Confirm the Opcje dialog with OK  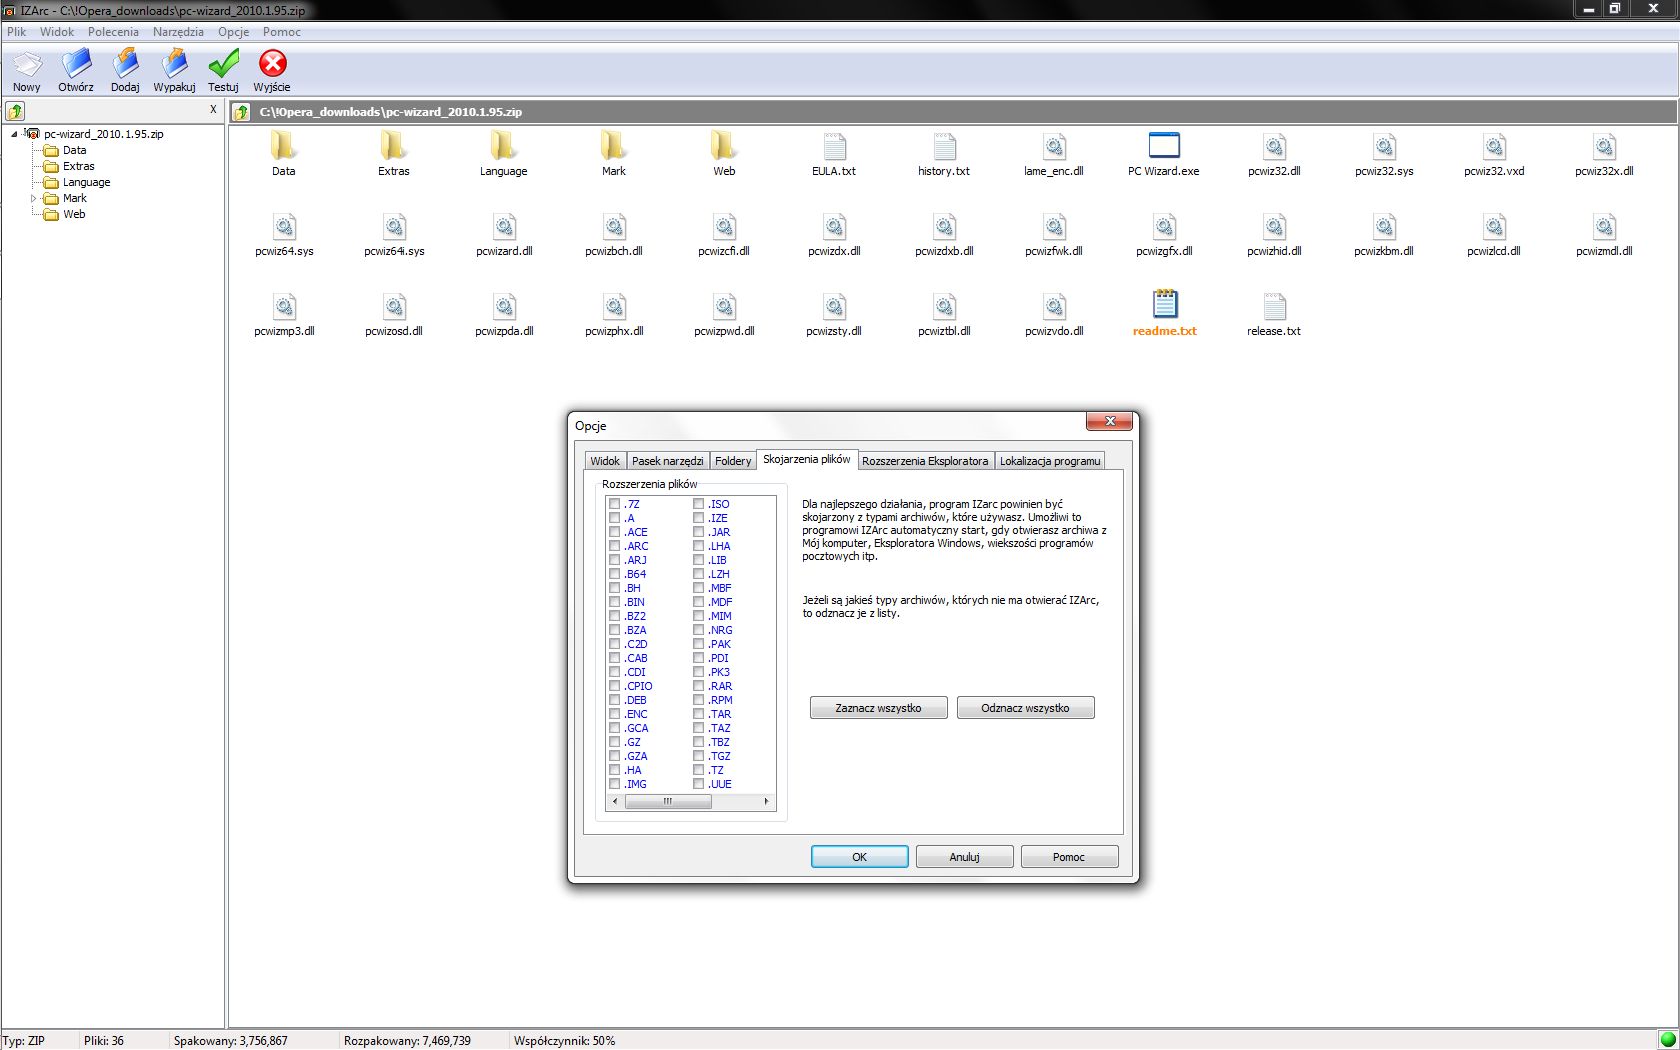click(859, 857)
